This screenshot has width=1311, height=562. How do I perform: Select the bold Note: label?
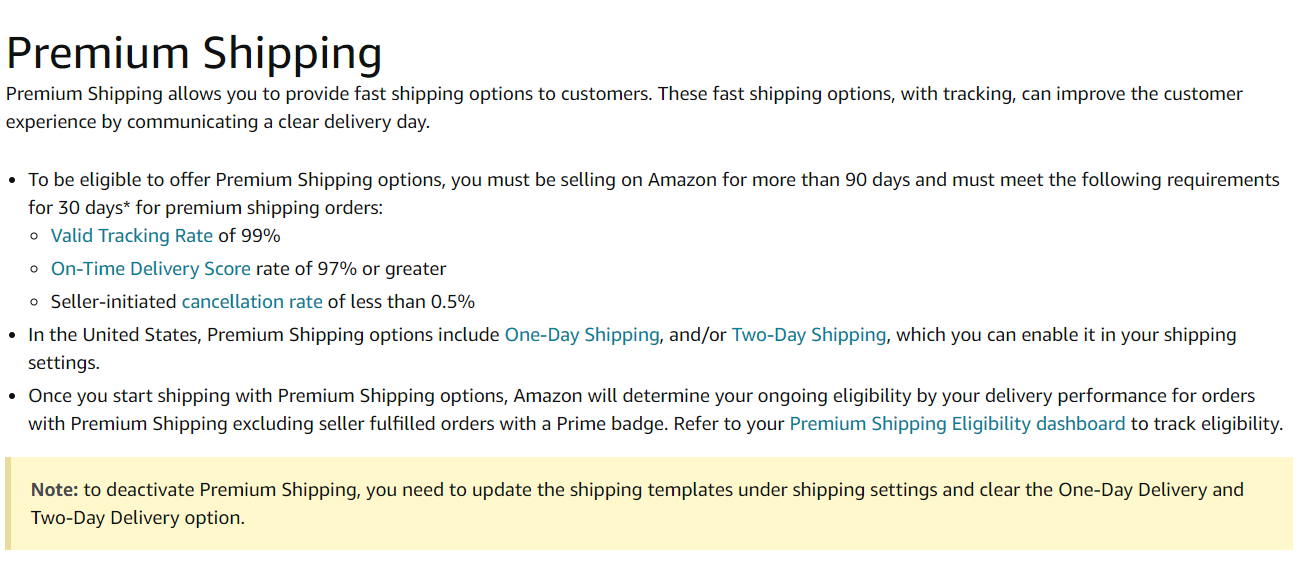[55, 490]
